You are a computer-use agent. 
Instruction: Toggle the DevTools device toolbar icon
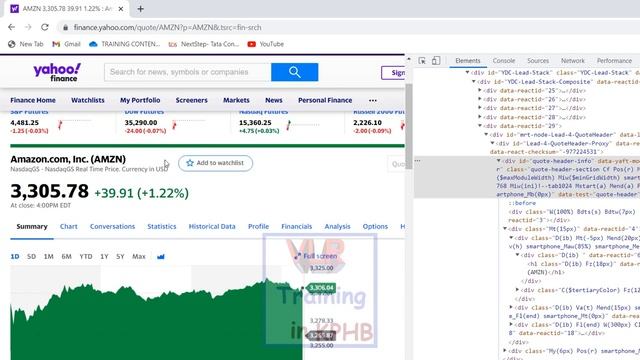(436, 61)
